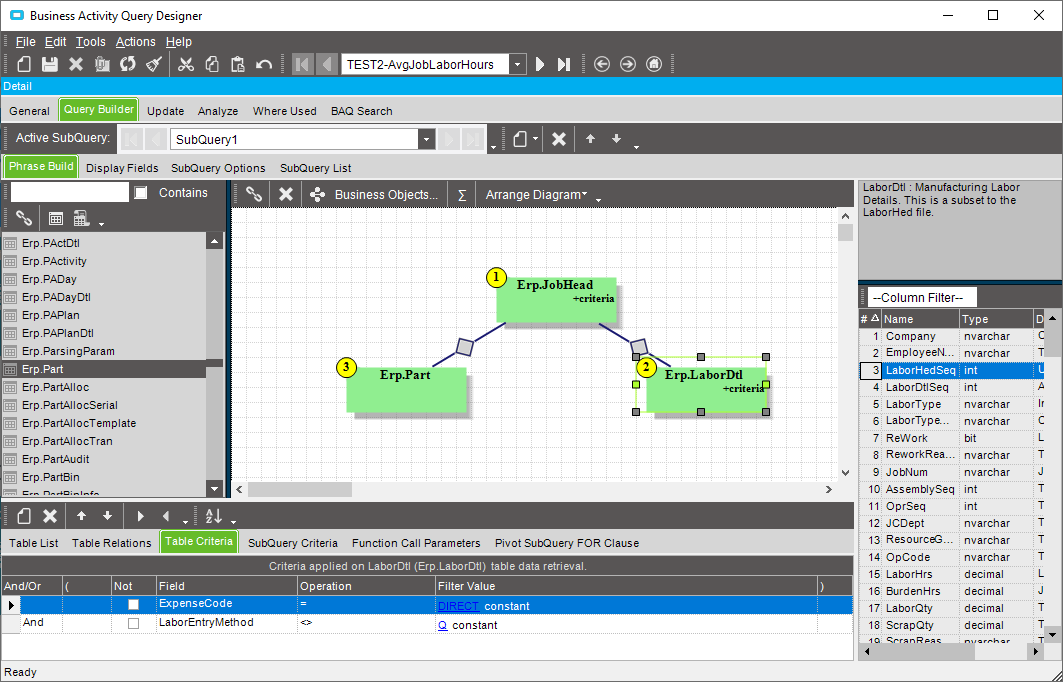
Task: Open the Q filter value link
Action: click(x=443, y=625)
